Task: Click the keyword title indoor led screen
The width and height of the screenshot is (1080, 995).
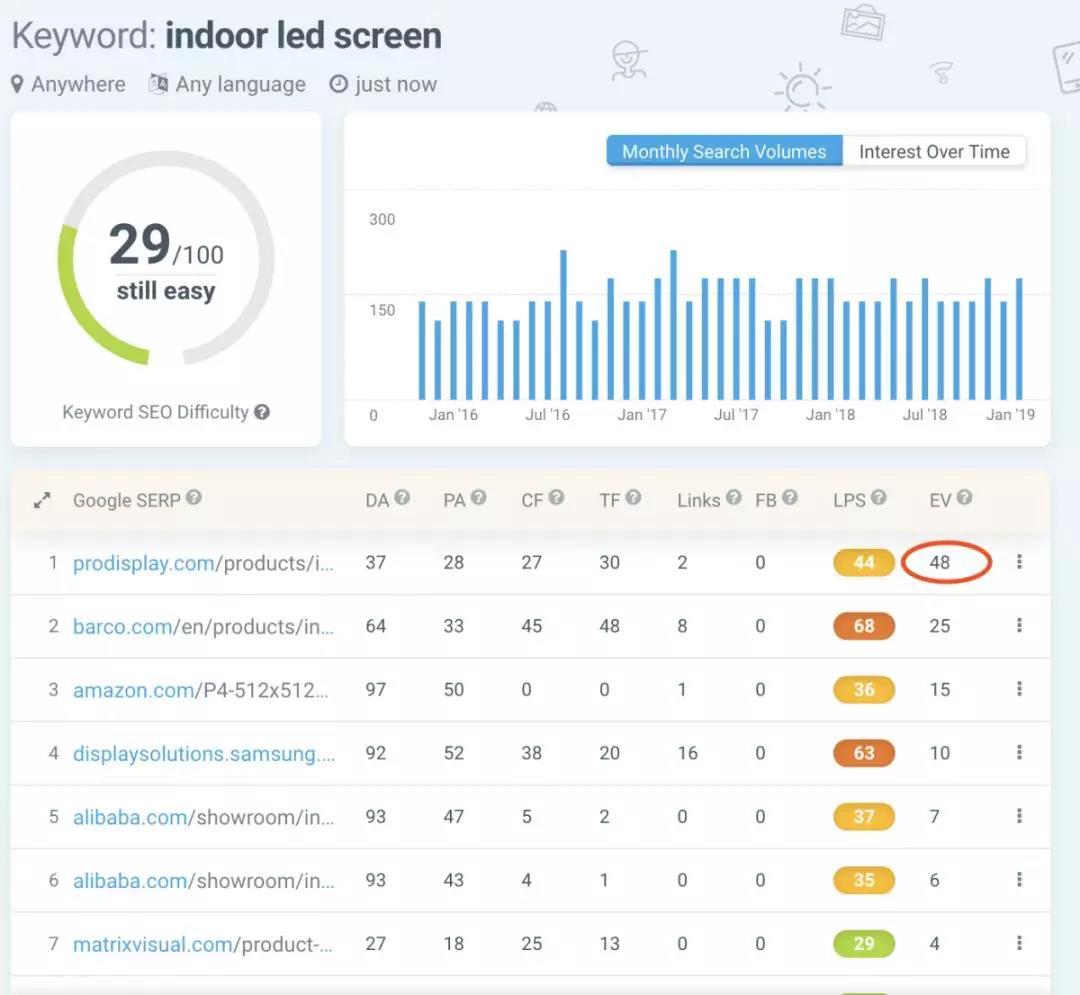Action: (303, 36)
